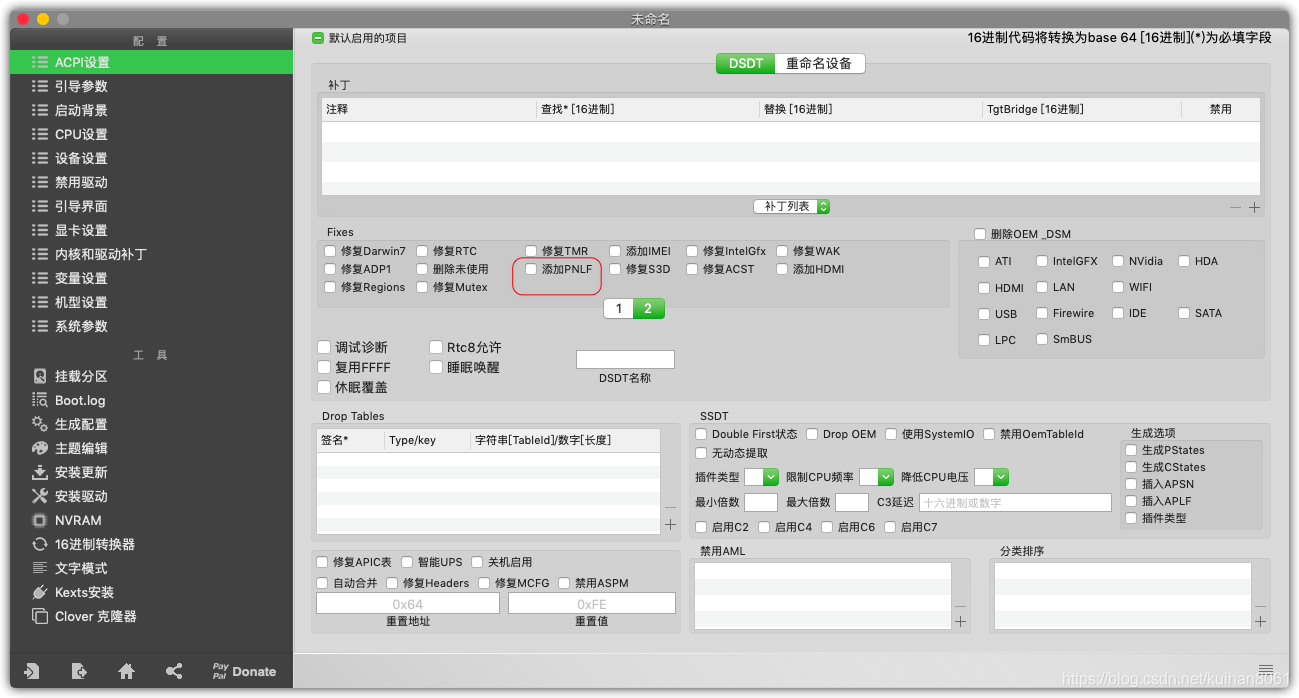Click the DSDT名称 input field

(x=625, y=359)
